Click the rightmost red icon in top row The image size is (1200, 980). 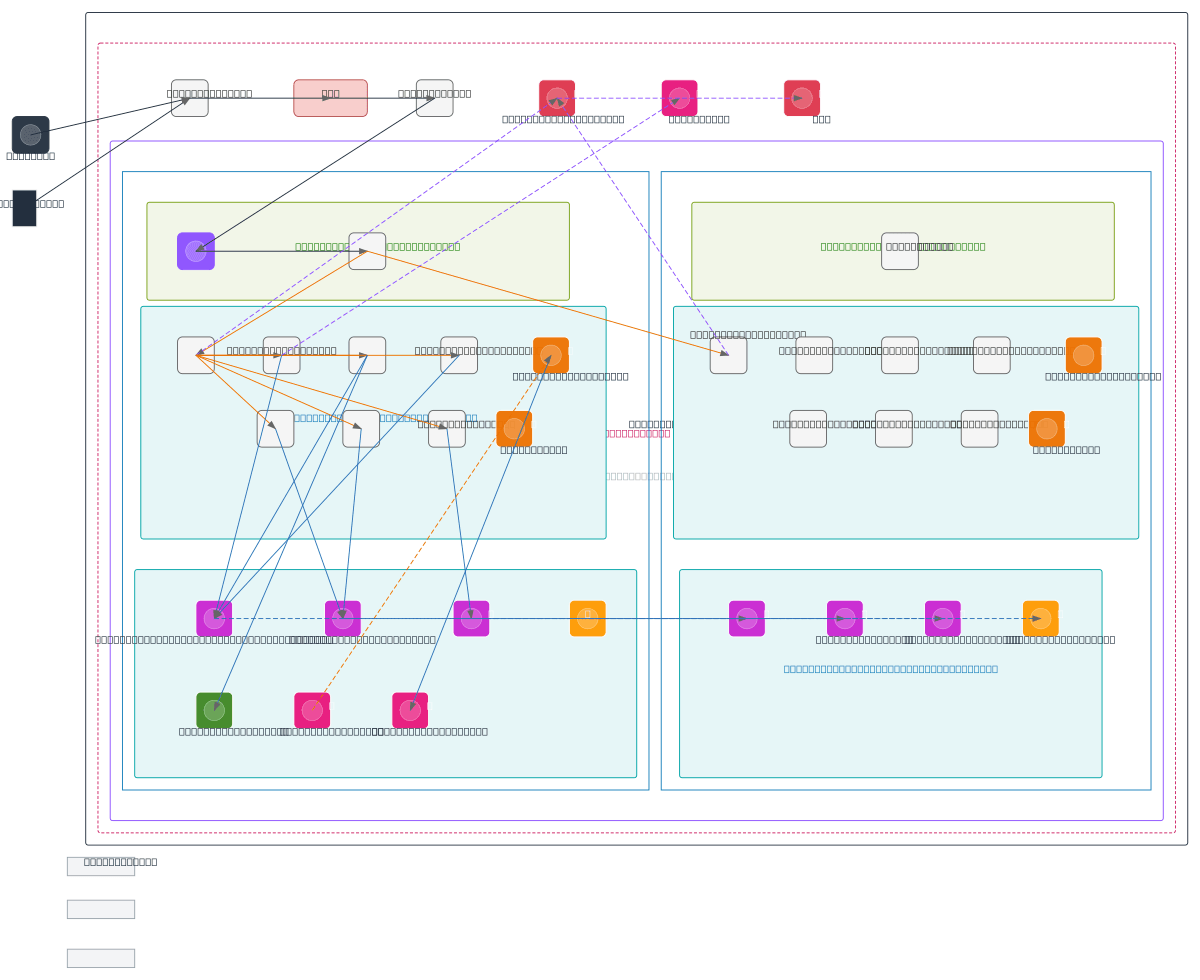click(x=802, y=98)
